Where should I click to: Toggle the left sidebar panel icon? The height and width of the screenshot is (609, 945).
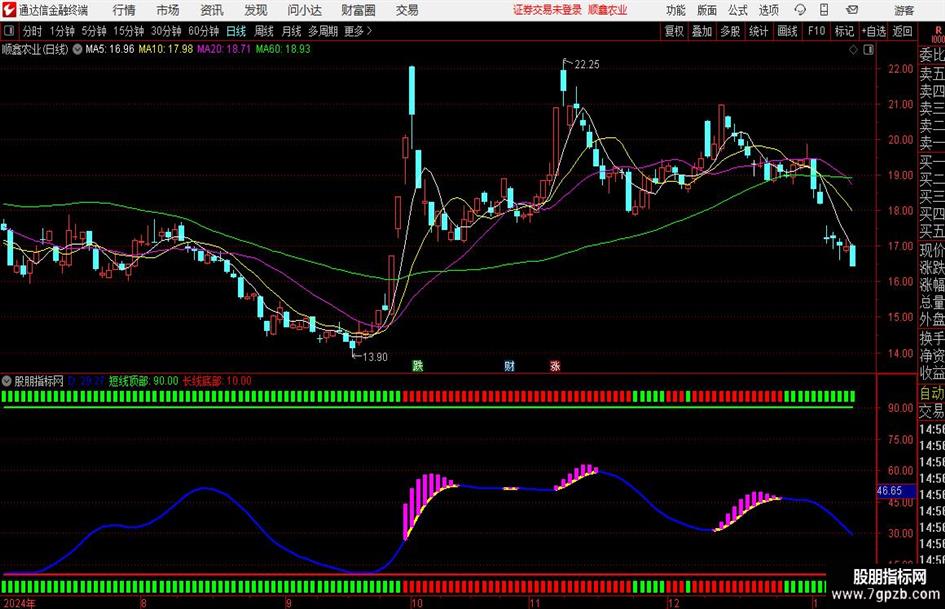9,31
